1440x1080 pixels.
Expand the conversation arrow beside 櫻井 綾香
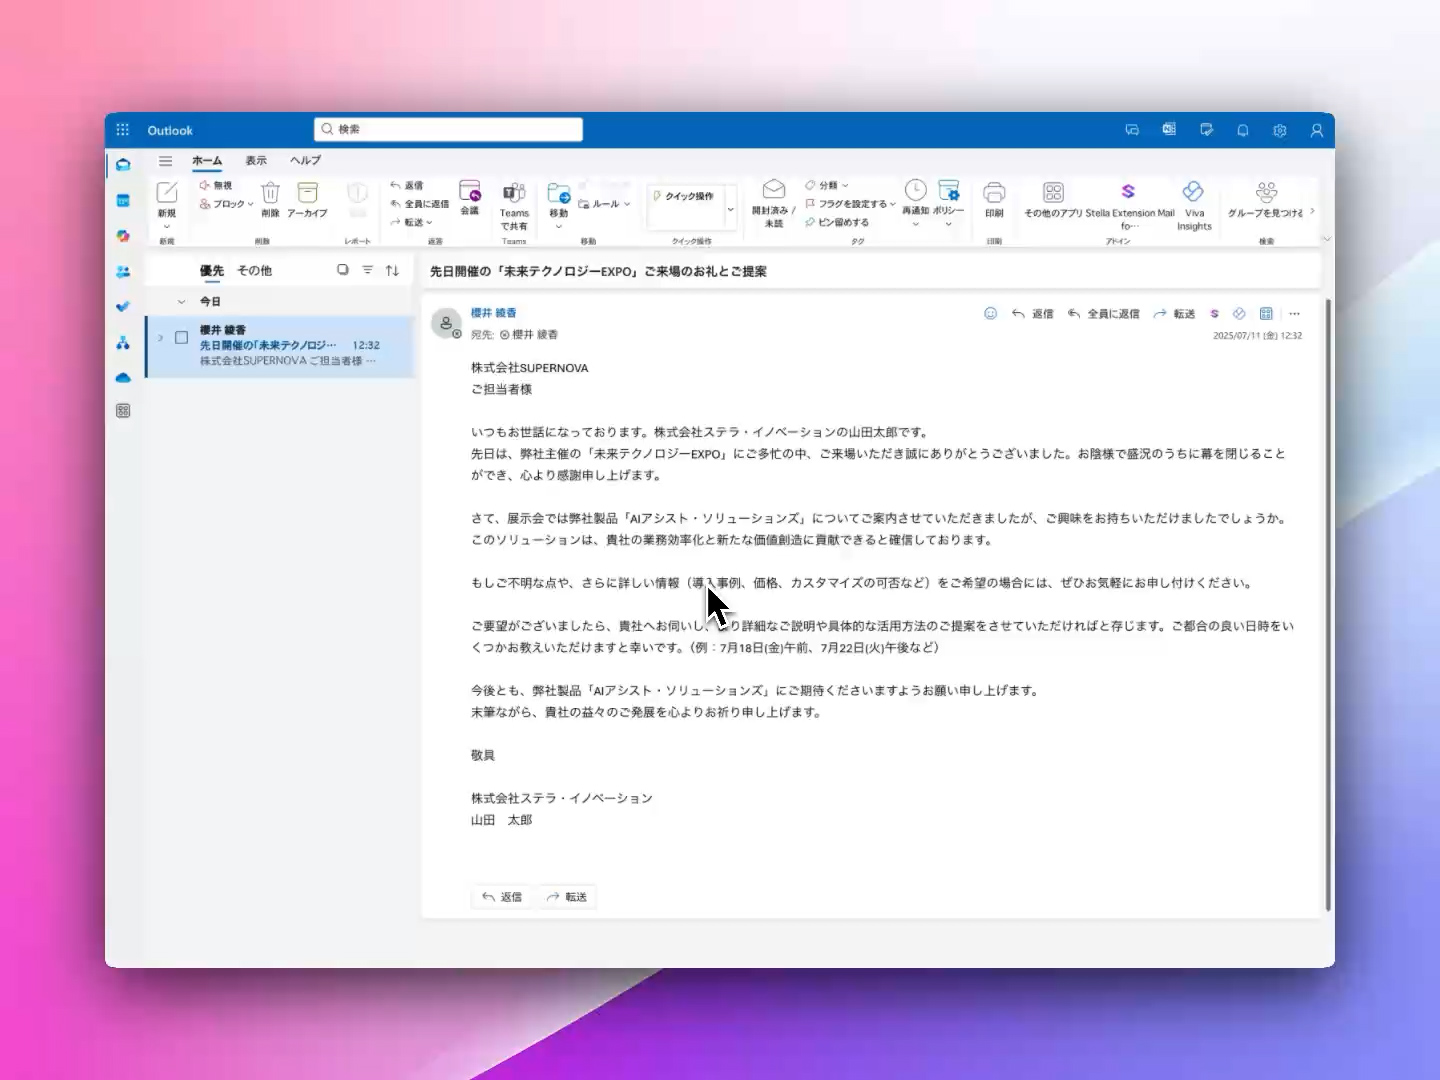(160, 338)
